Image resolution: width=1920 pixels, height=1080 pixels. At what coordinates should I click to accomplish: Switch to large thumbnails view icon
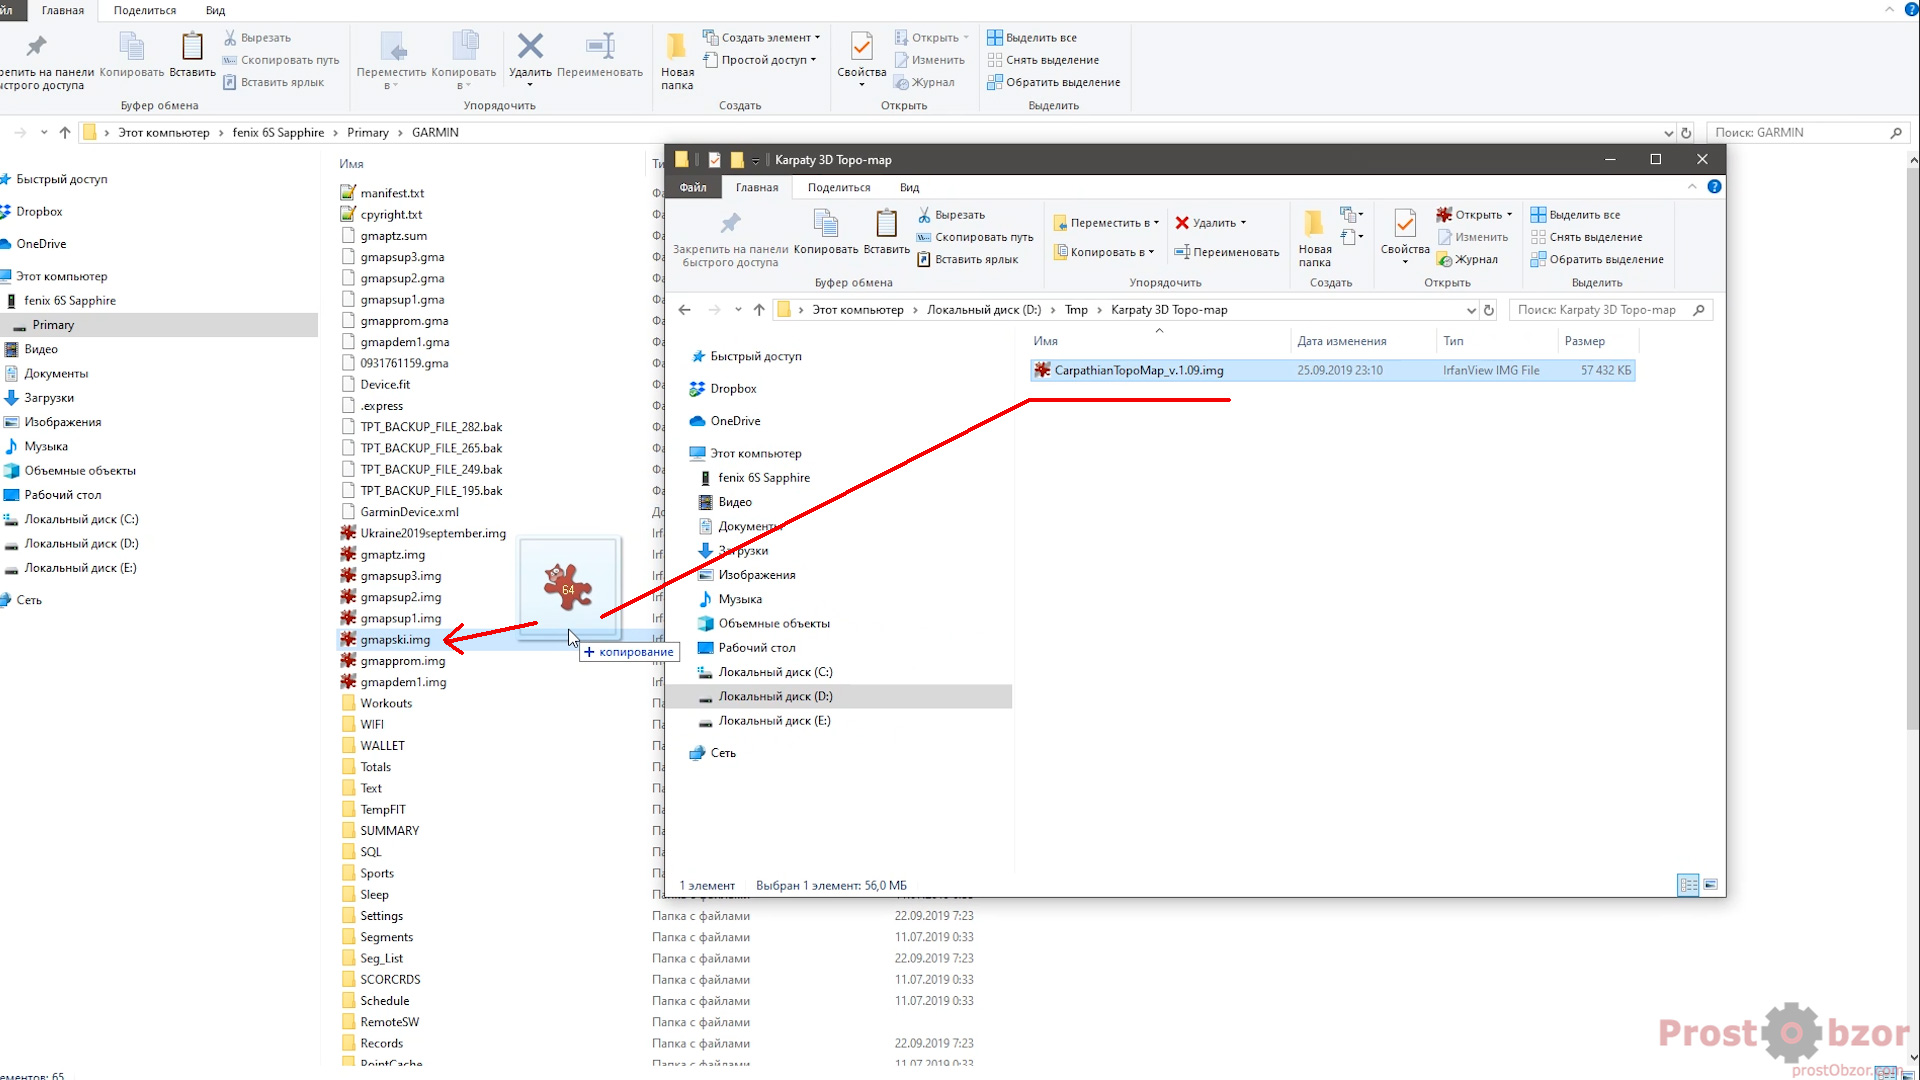1711,885
